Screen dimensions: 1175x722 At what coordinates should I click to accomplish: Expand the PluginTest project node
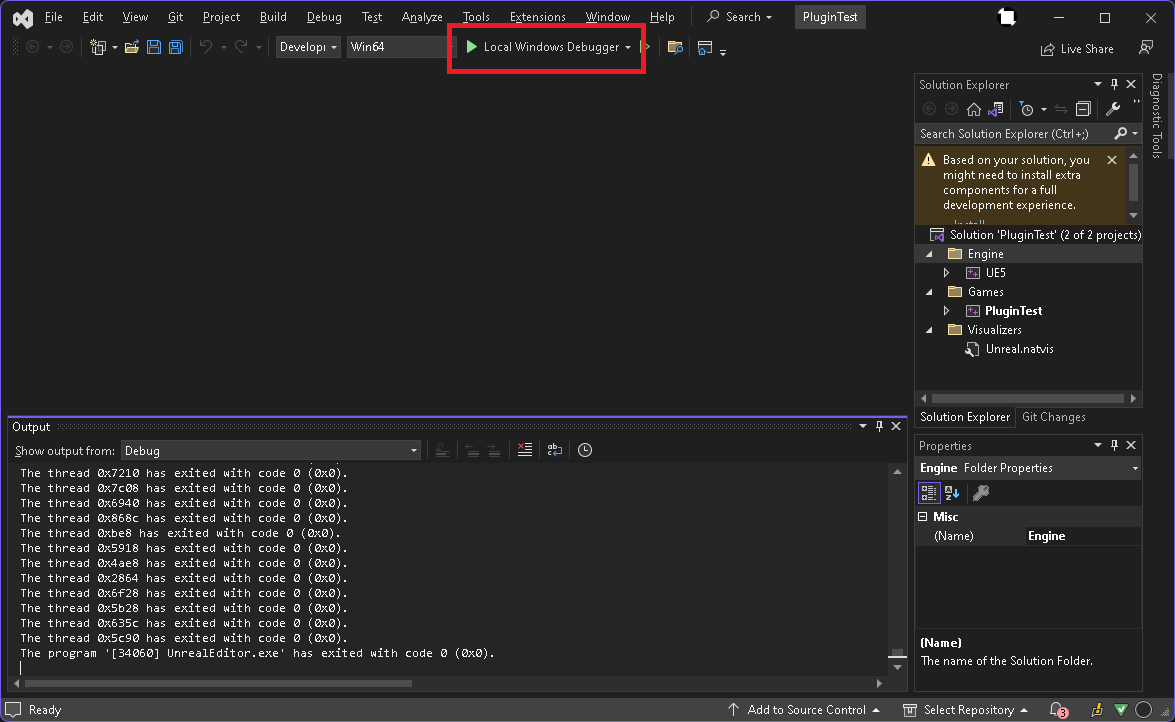[x=946, y=310]
